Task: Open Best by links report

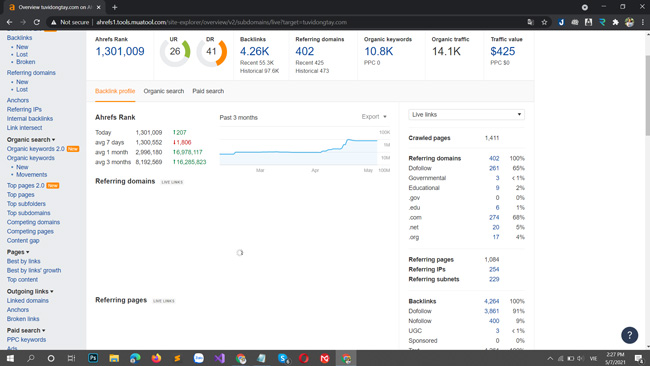Action: [24, 261]
